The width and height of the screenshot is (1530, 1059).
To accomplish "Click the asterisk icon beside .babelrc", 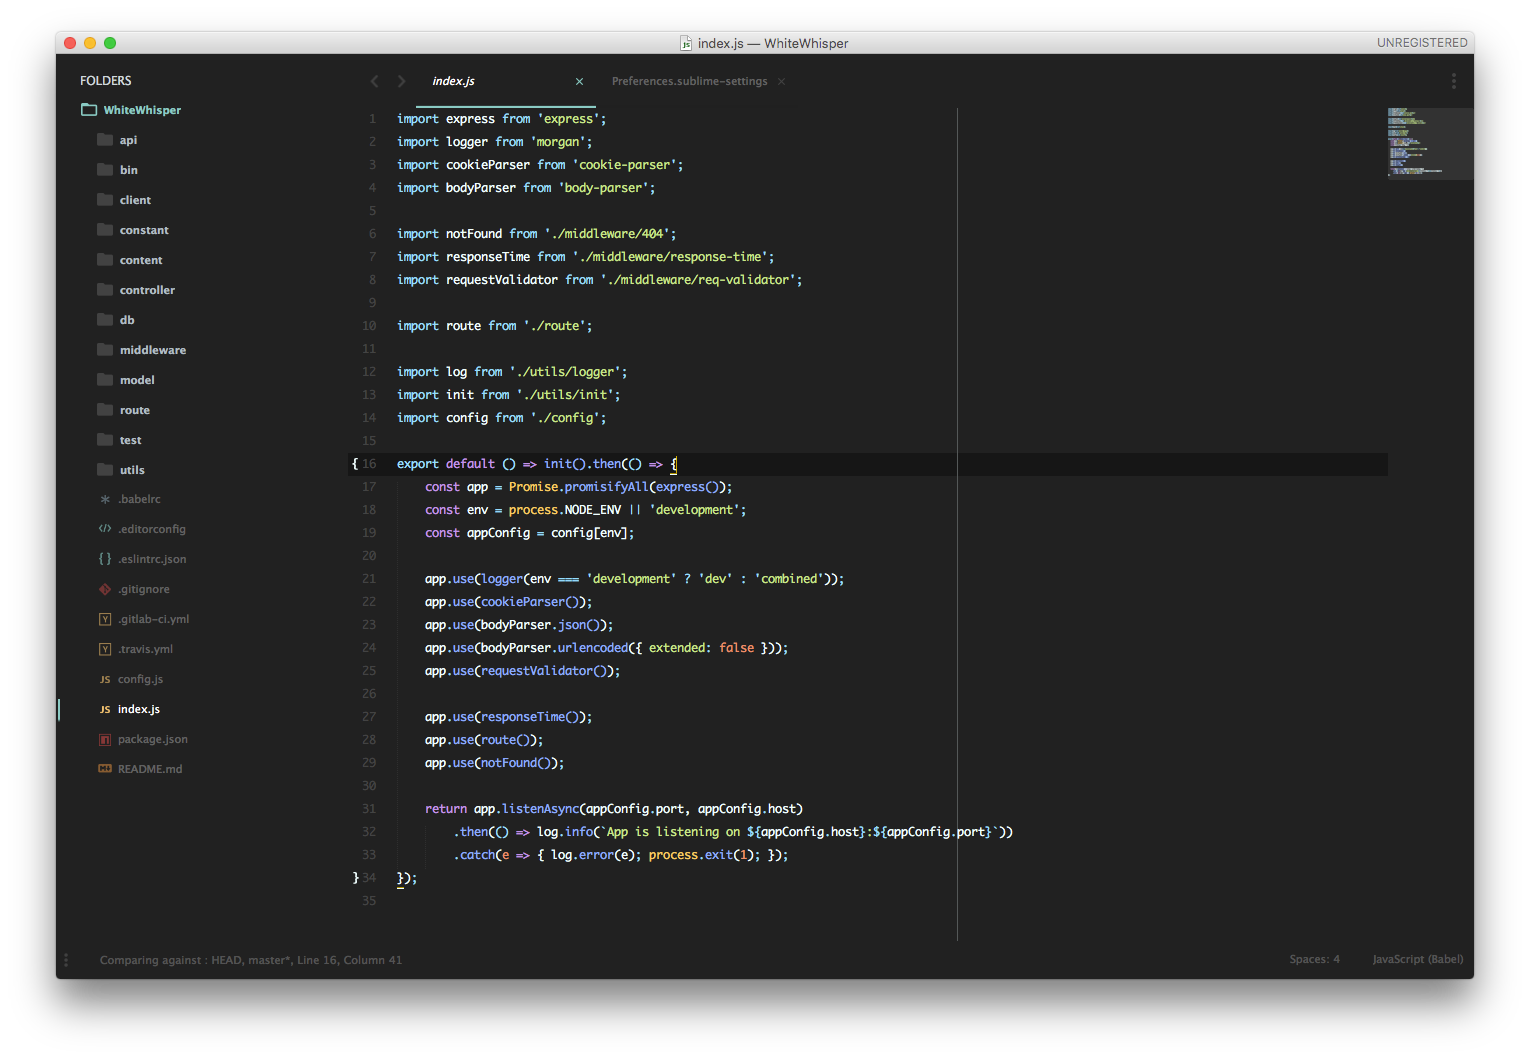I will (x=104, y=498).
